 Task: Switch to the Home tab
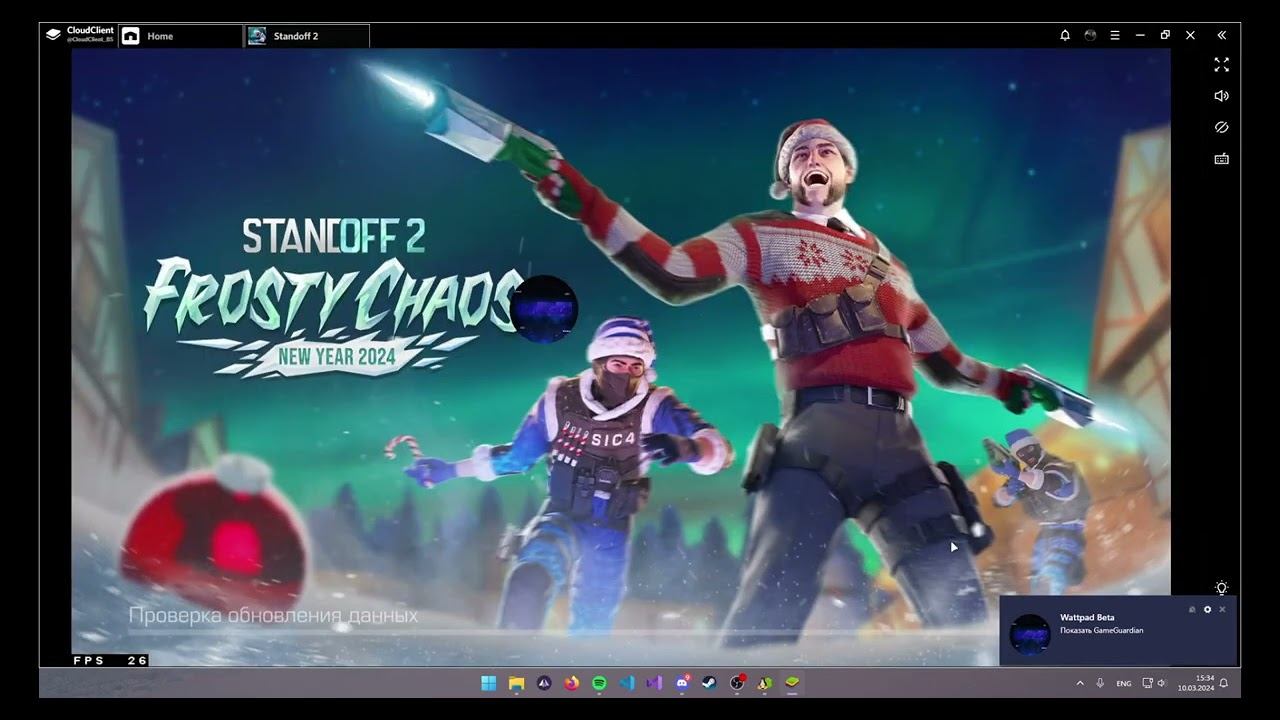(x=180, y=36)
